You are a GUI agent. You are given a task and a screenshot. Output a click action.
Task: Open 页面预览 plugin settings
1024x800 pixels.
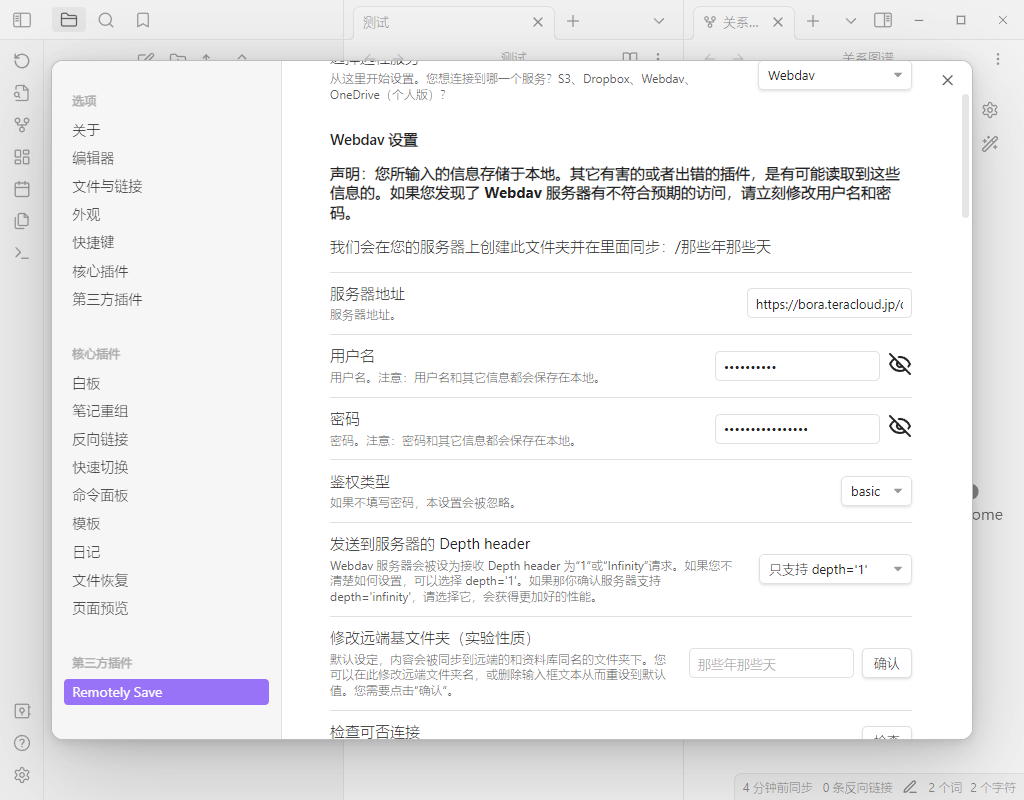pos(100,608)
